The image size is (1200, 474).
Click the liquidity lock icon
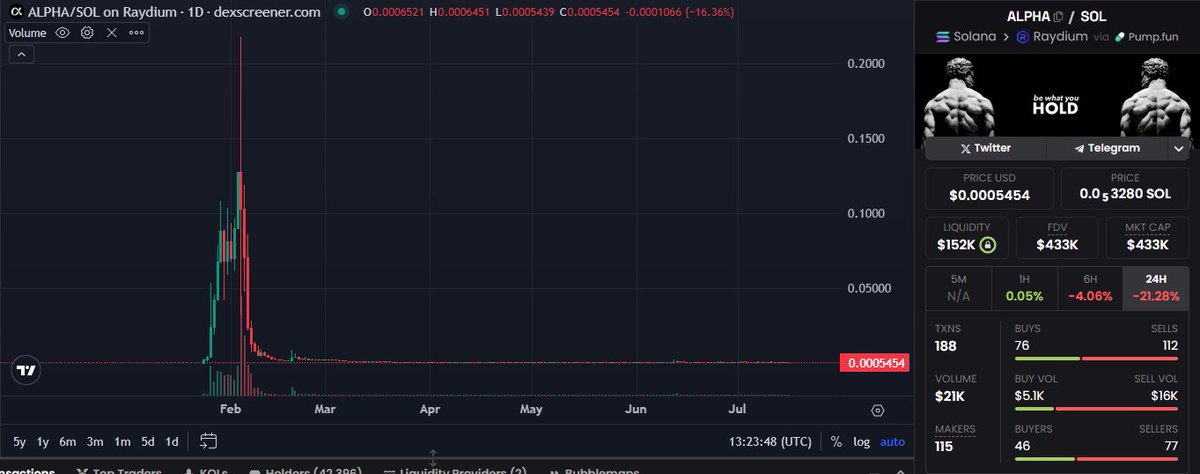click(x=987, y=244)
